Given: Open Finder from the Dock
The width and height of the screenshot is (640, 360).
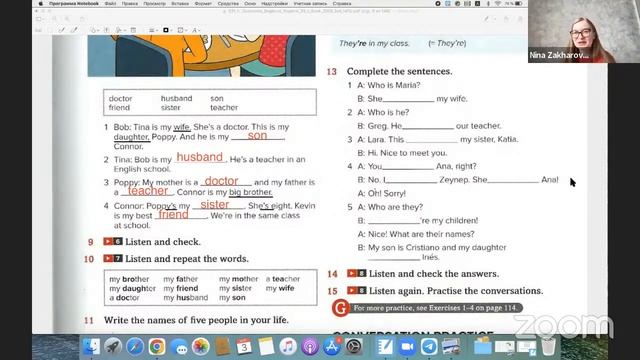Looking at the screenshot, I should click(x=91, y=347).
